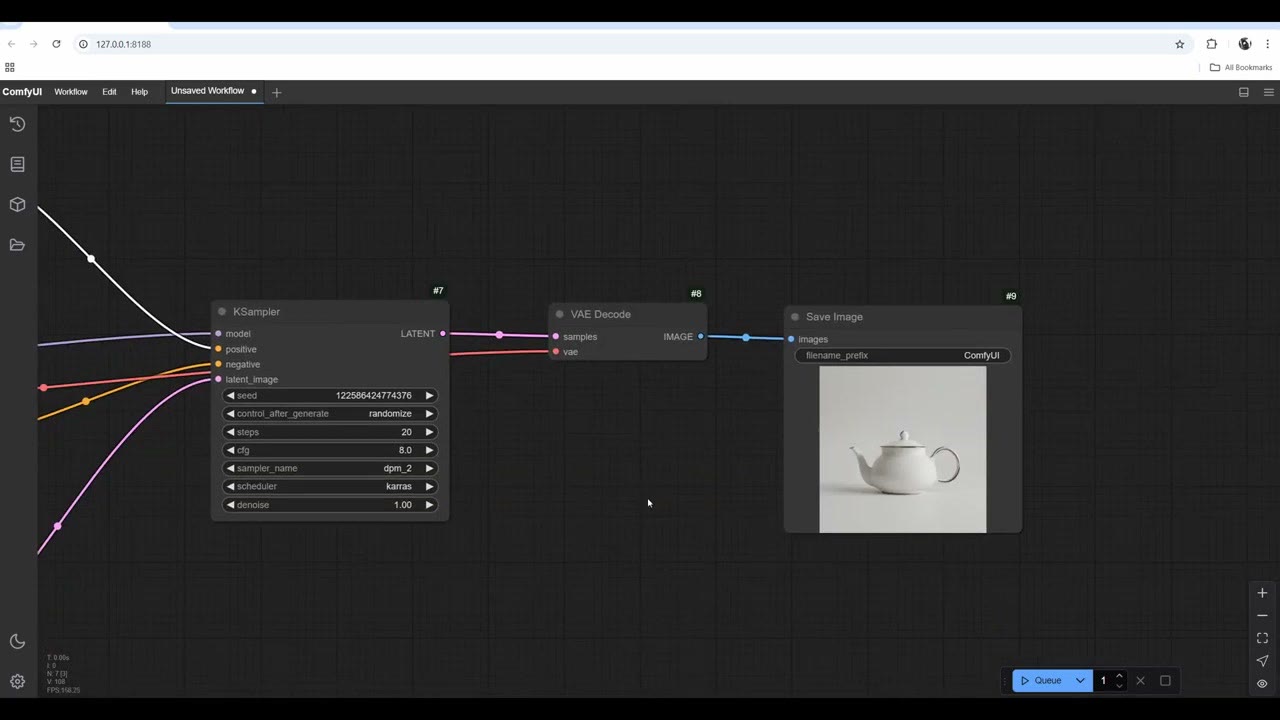Open the Edit menu
This screenshot has width=1280, height=720.
(x=109, y=92)
